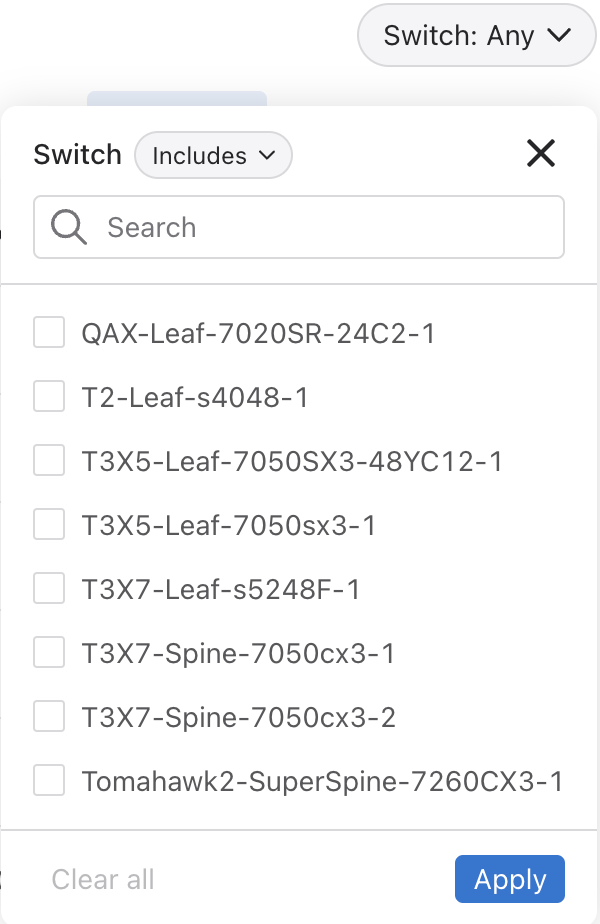Expand the Switch: Any filter dropdown
Viewport: 600px width, 924px height.
tap(475, 36)
